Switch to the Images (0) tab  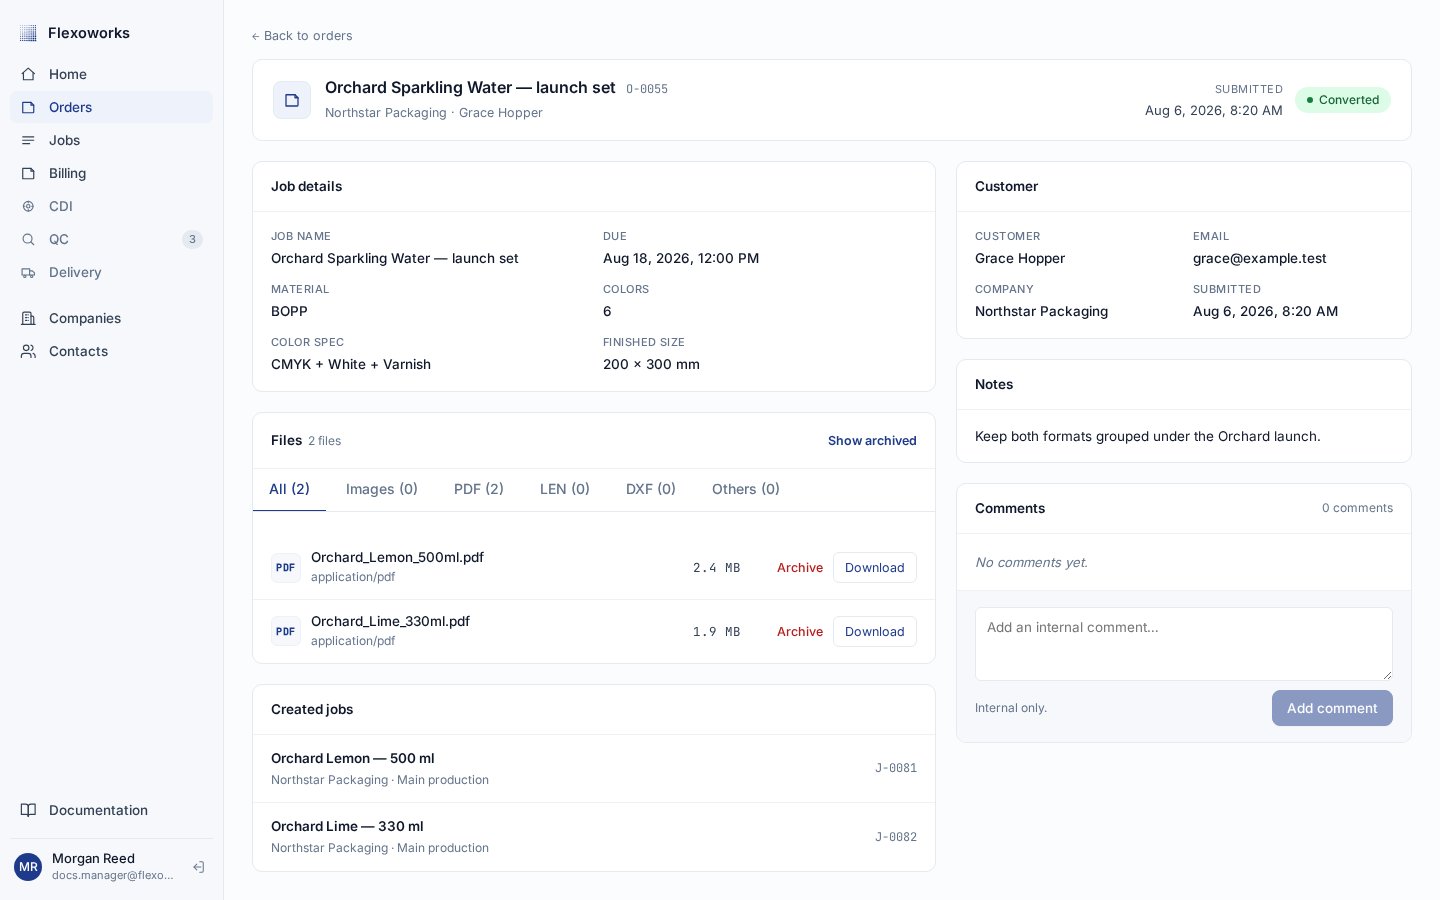pos(382,489)
